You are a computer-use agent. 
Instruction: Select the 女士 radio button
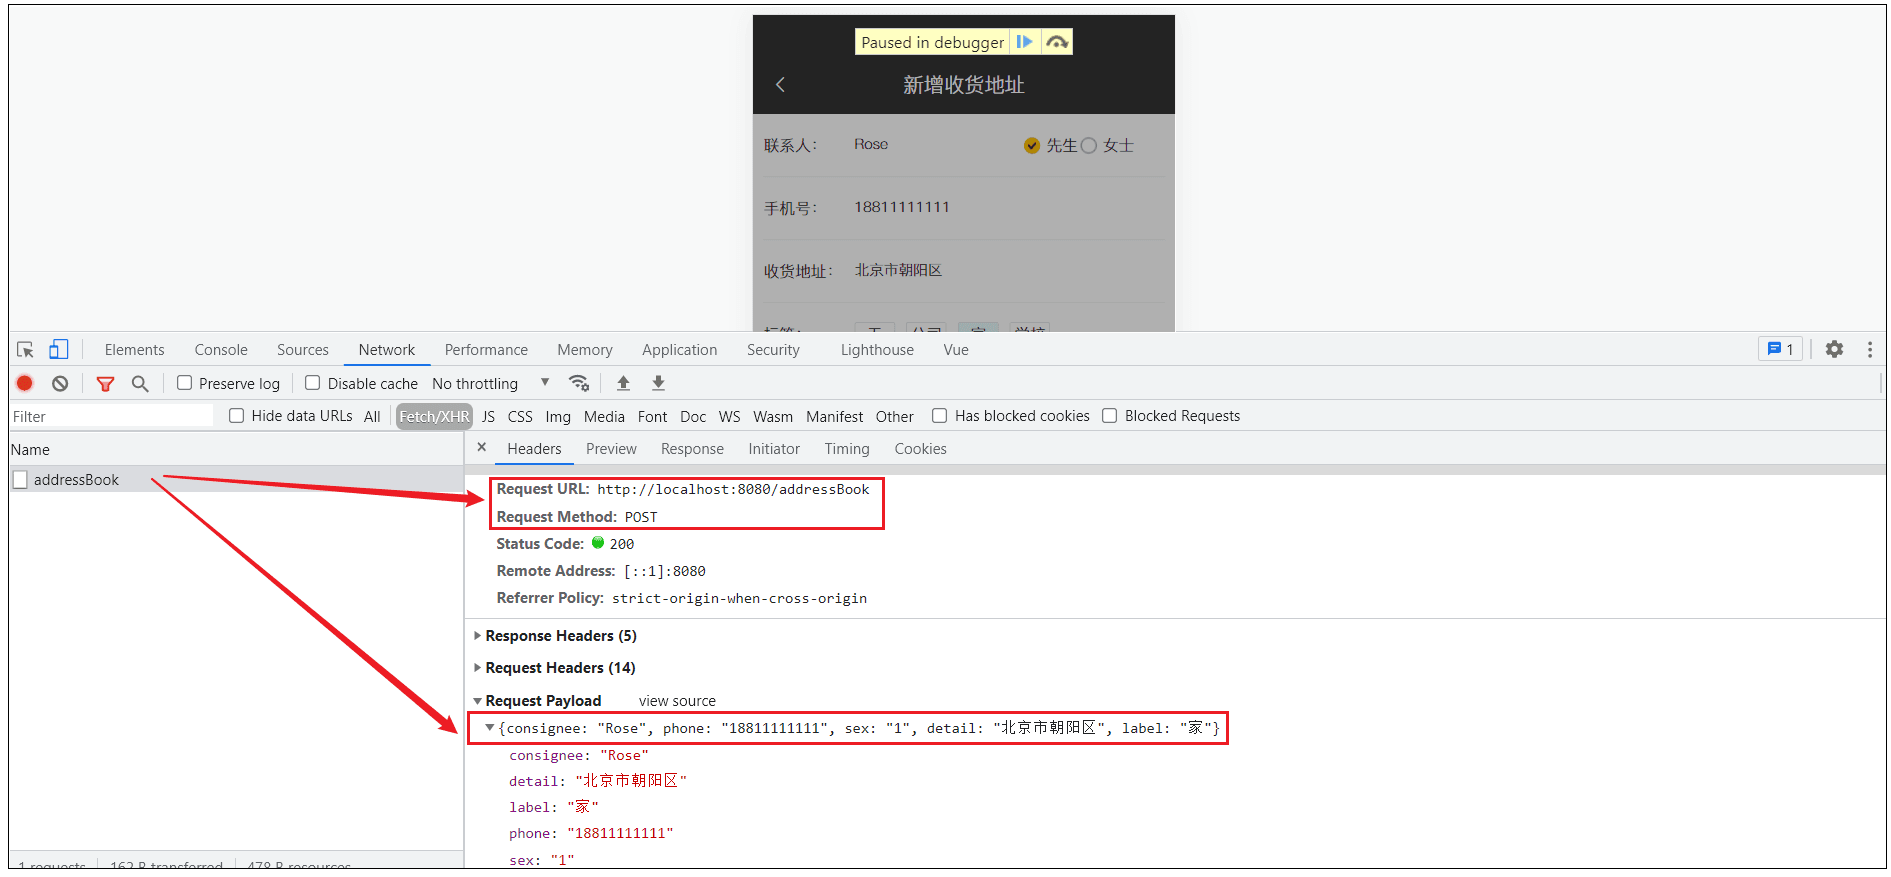coord(1089,146)
